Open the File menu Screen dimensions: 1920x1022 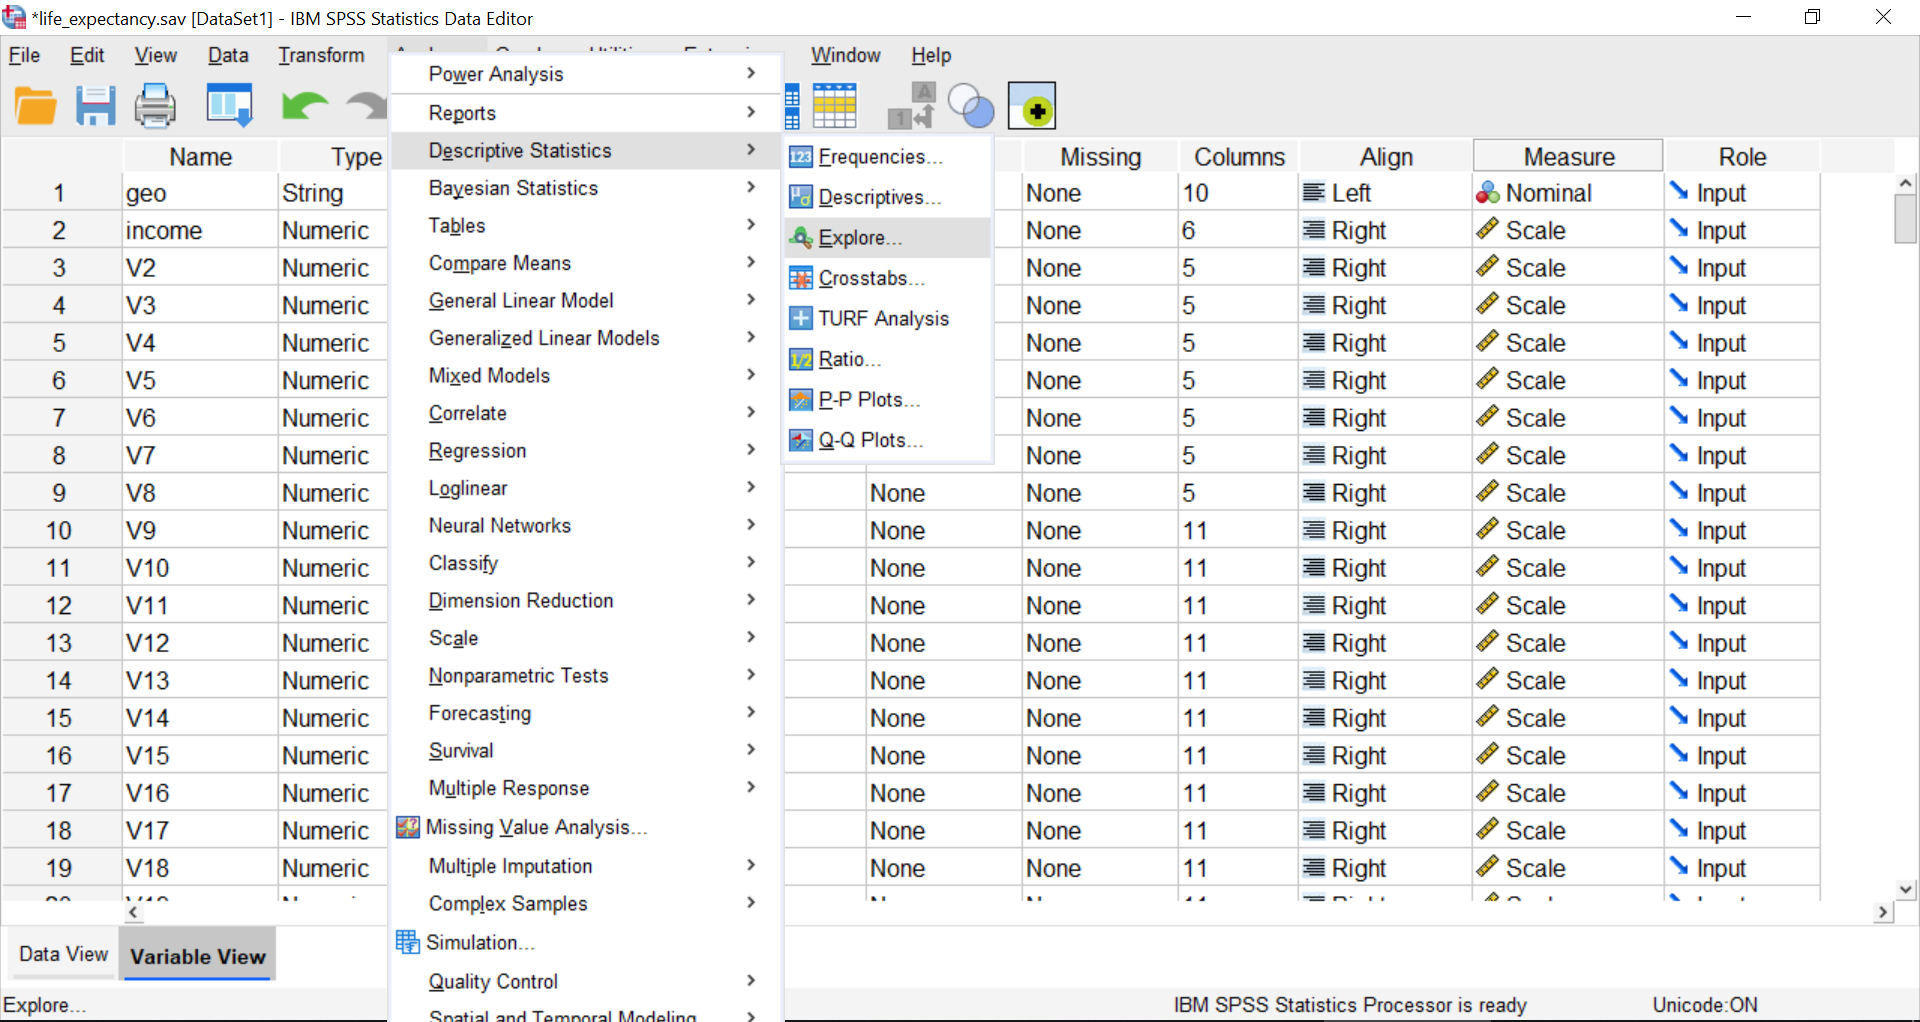[x=24, y=55]
